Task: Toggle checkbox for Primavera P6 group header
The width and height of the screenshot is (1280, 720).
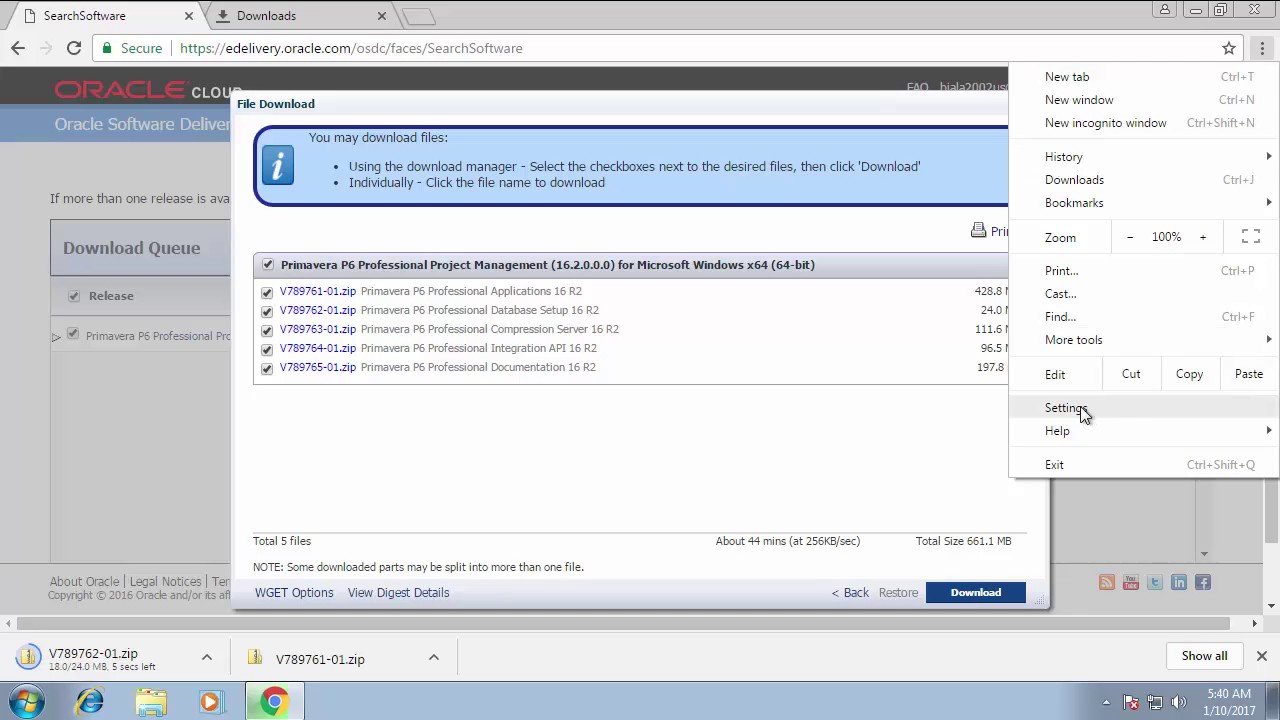Action: pos(268,265)
